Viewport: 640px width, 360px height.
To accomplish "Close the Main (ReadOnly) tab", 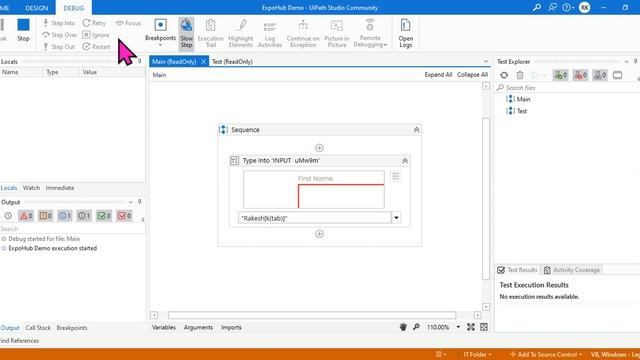I will tap(203, 62).
